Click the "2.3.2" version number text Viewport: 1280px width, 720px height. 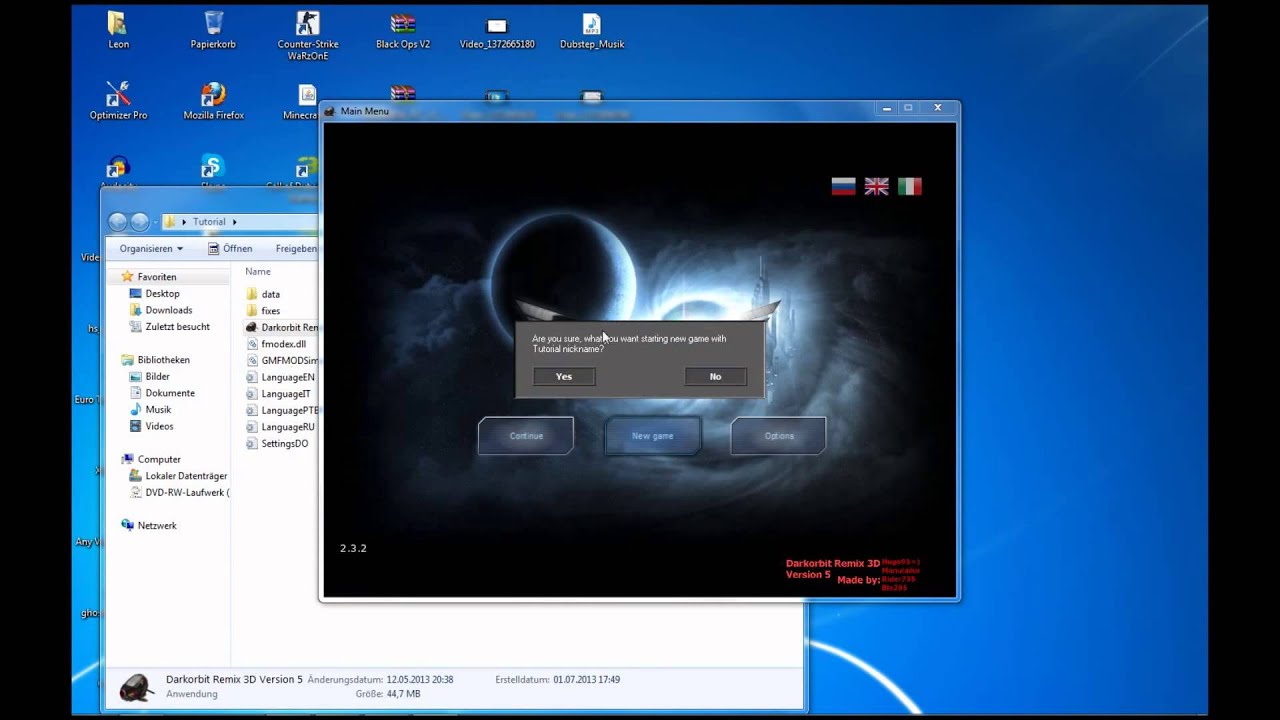pos(353,548)
